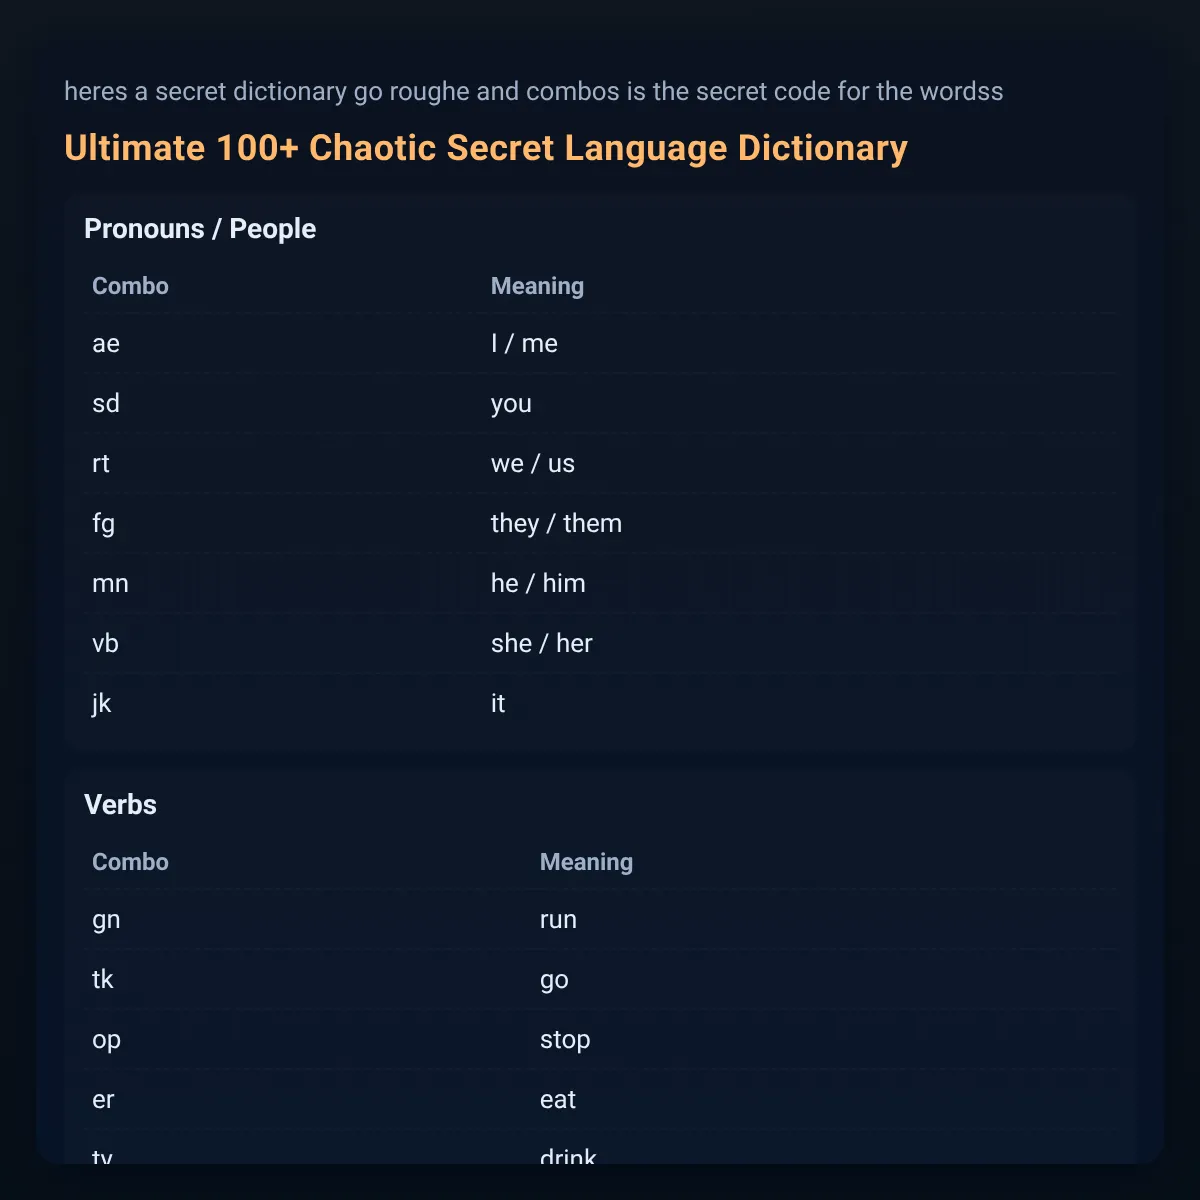Select the 'I / me' meaning cell
Screen dimensions: 1200x1200
pyautogui.click(x=524, y=344)
